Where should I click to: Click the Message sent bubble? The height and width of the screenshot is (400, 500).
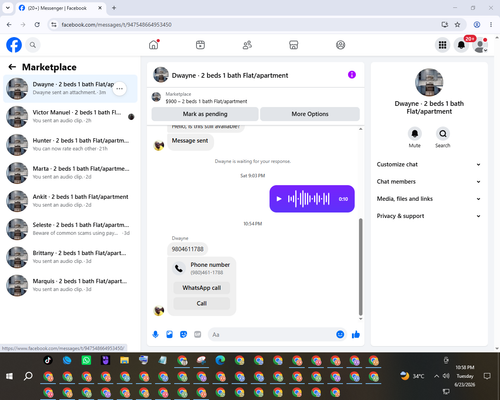click(190, 141)
